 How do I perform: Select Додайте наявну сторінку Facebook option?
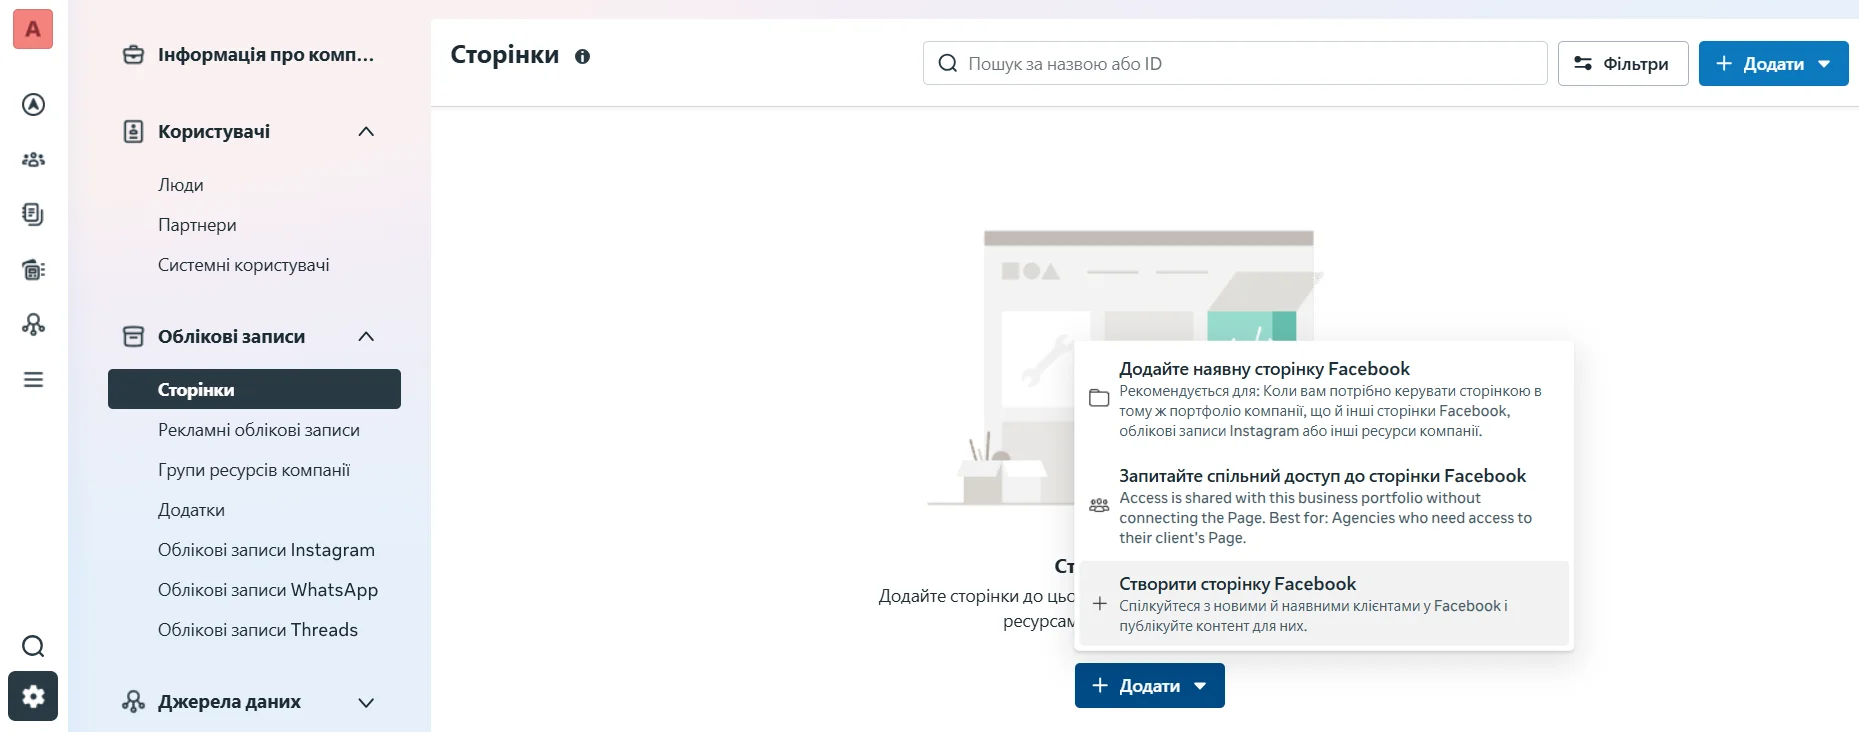click(x=1323, y=398)
